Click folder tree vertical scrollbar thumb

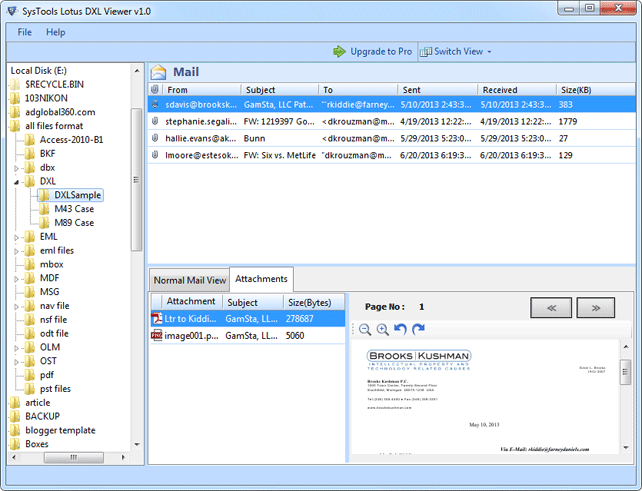click(x=136, y=179)
